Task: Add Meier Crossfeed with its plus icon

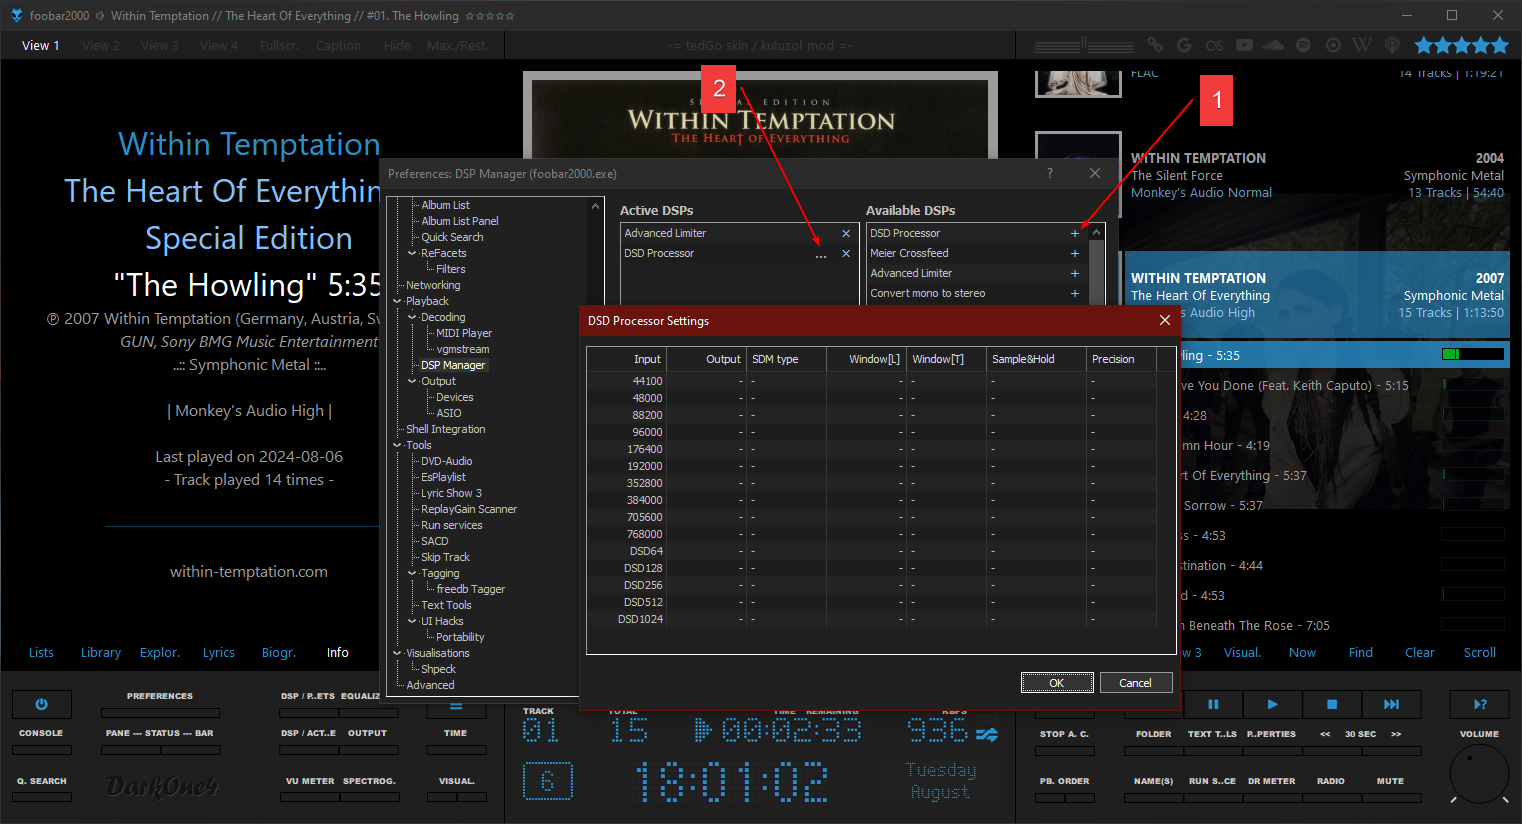Action: click(1075, 254)
